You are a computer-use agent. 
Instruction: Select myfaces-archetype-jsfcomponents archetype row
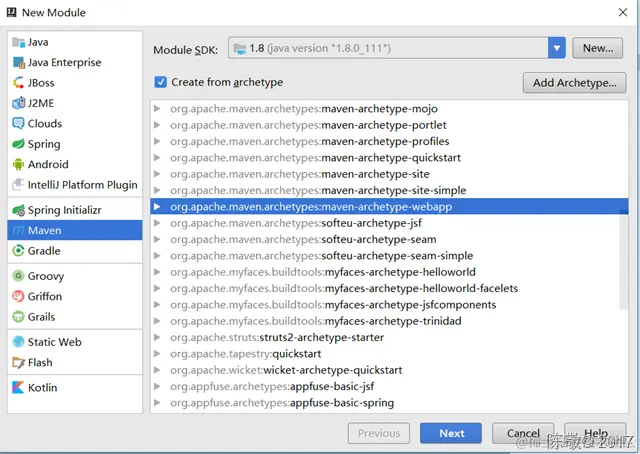pos(389,305)
